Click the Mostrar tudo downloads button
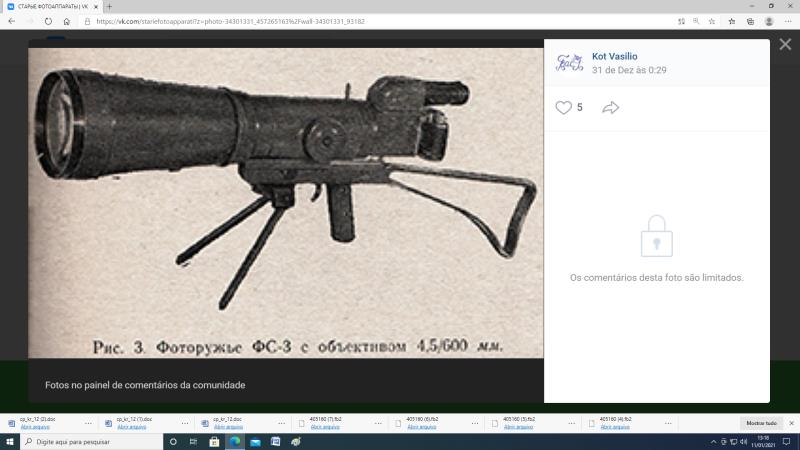The width and height of the screenshot is (800, 450). (x=761, y=422)
